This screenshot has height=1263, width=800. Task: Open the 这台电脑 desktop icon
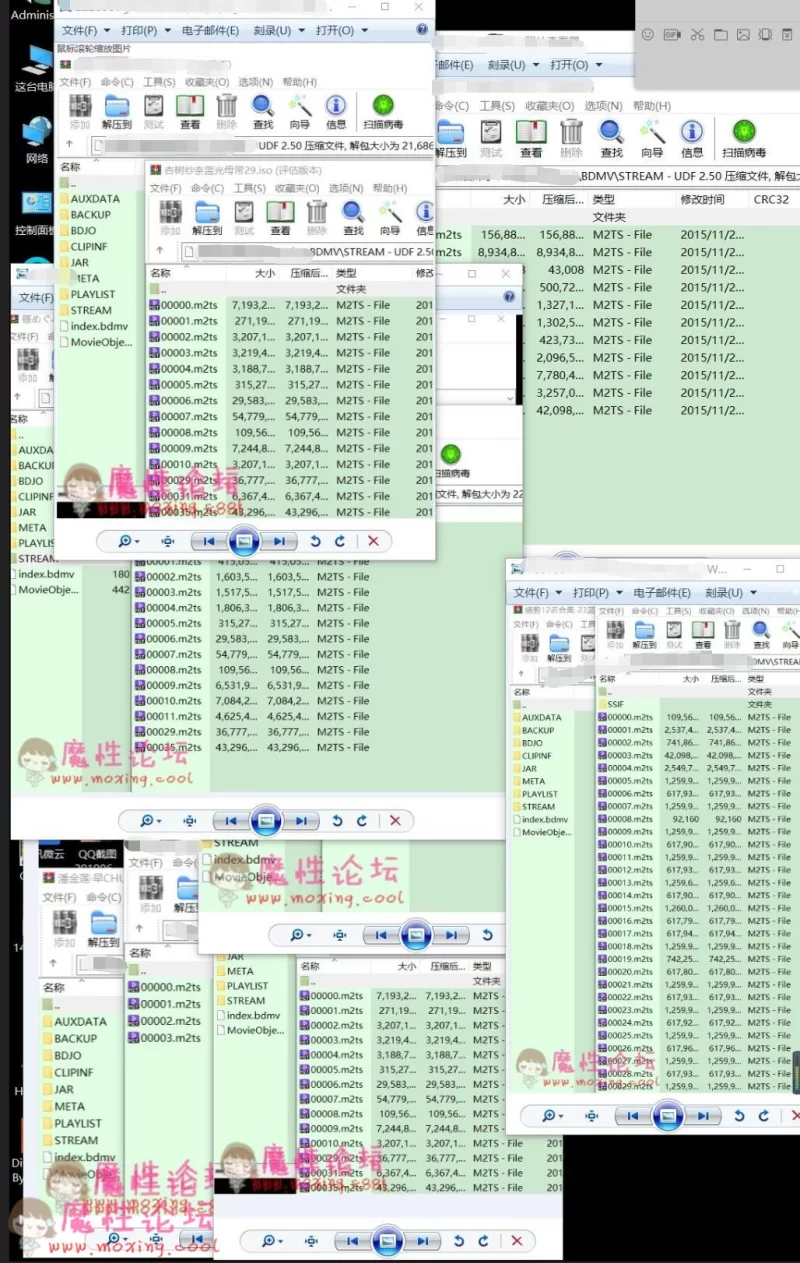[x=36, y=63]
